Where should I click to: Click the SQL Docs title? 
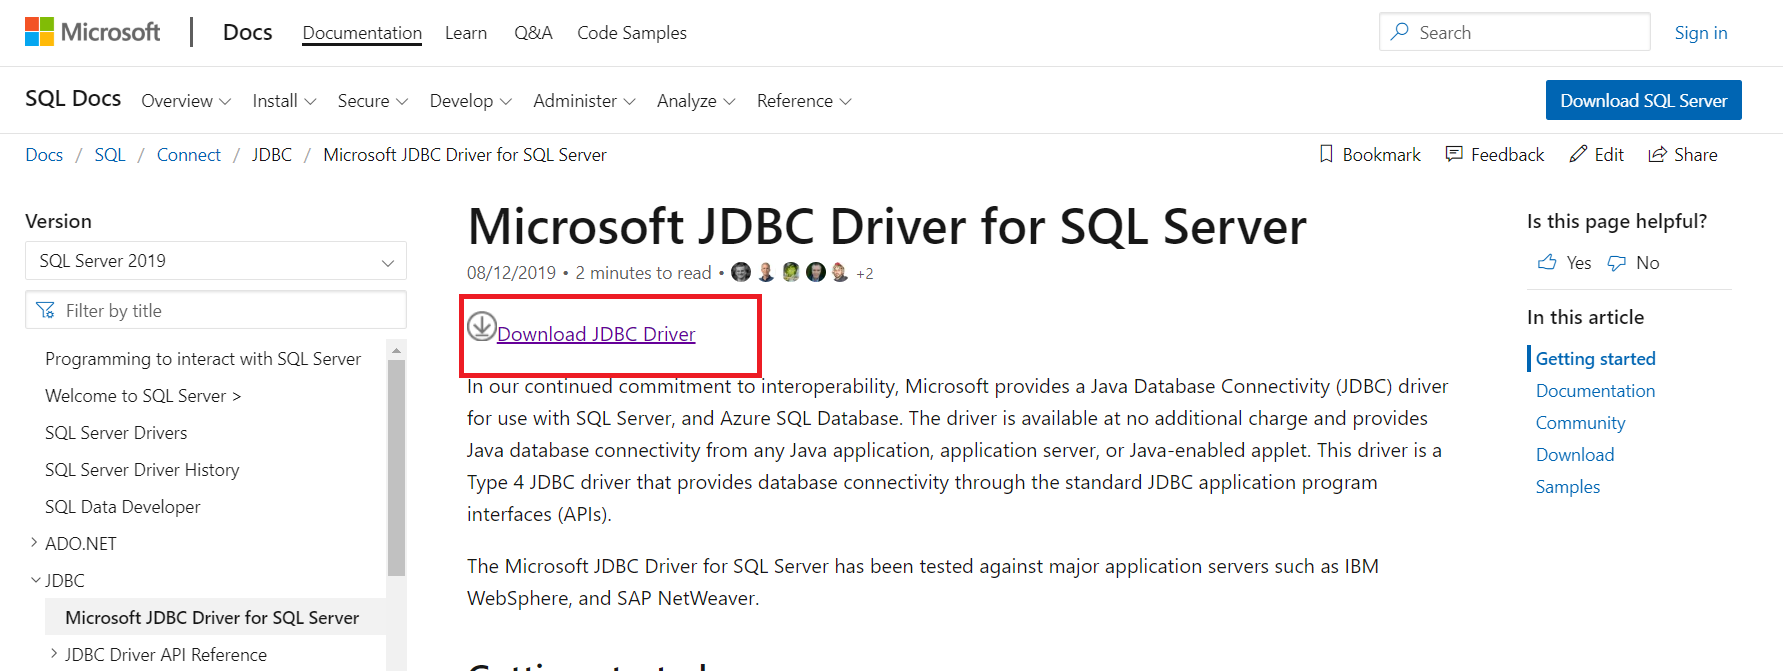coord(73,98)
